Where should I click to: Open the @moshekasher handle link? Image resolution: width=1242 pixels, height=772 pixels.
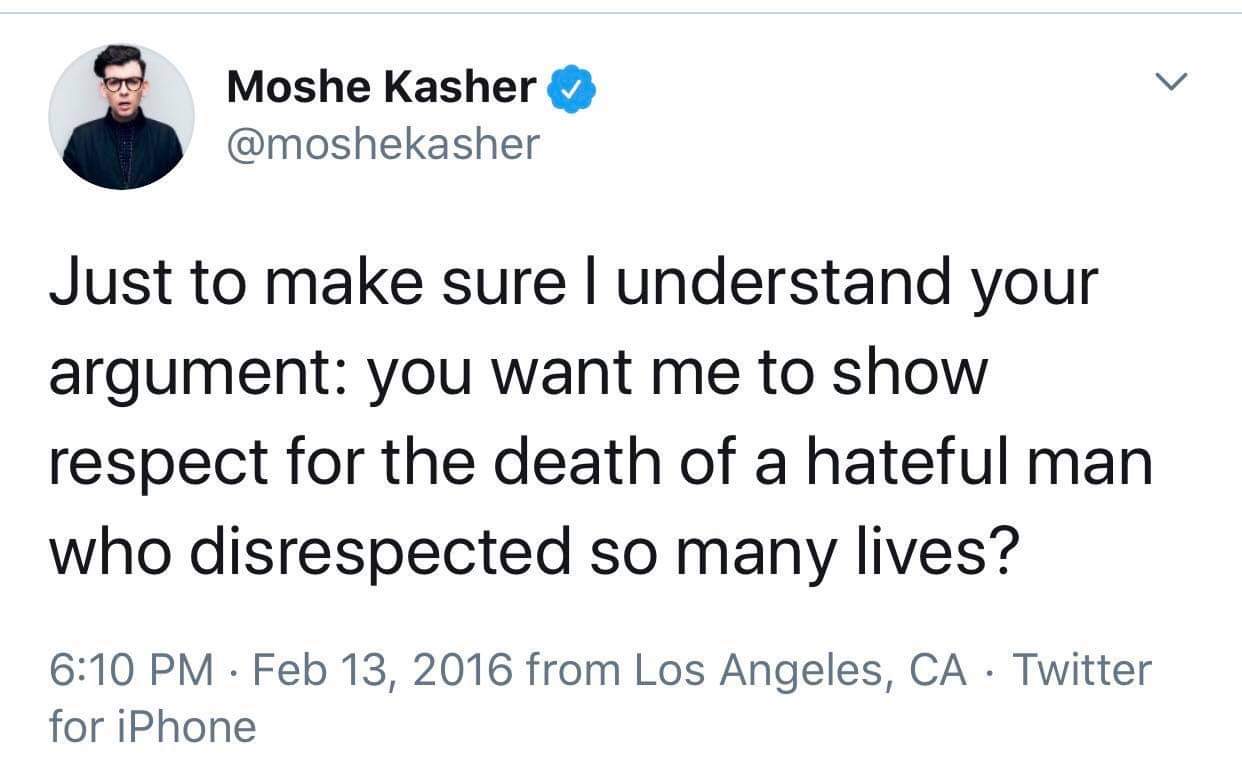click(383, 144)
